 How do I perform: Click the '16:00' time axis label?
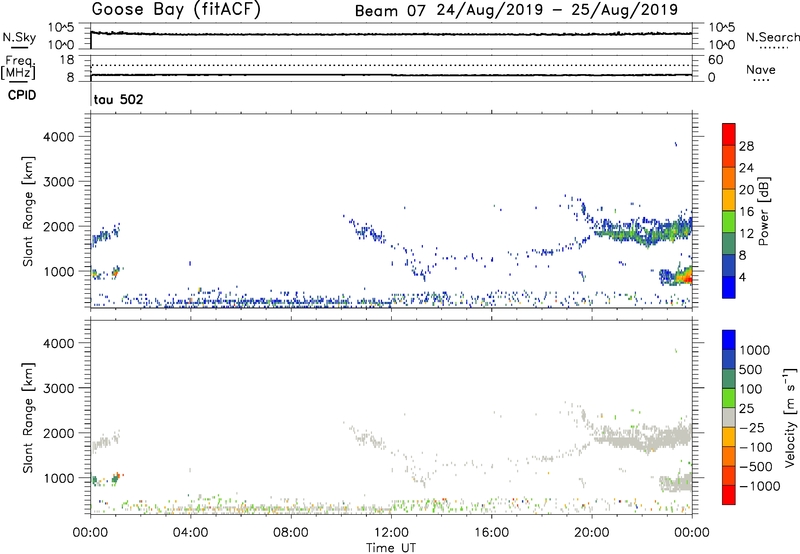[x=491, y=533]
